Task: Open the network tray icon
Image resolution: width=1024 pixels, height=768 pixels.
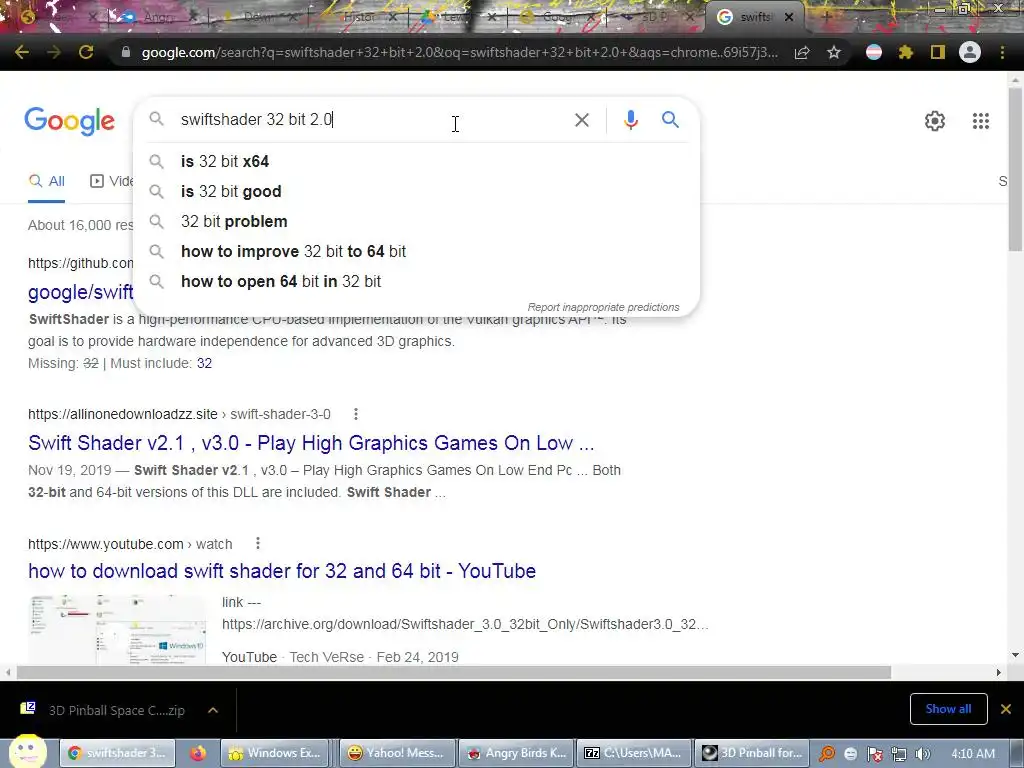Action: (899, 754)
